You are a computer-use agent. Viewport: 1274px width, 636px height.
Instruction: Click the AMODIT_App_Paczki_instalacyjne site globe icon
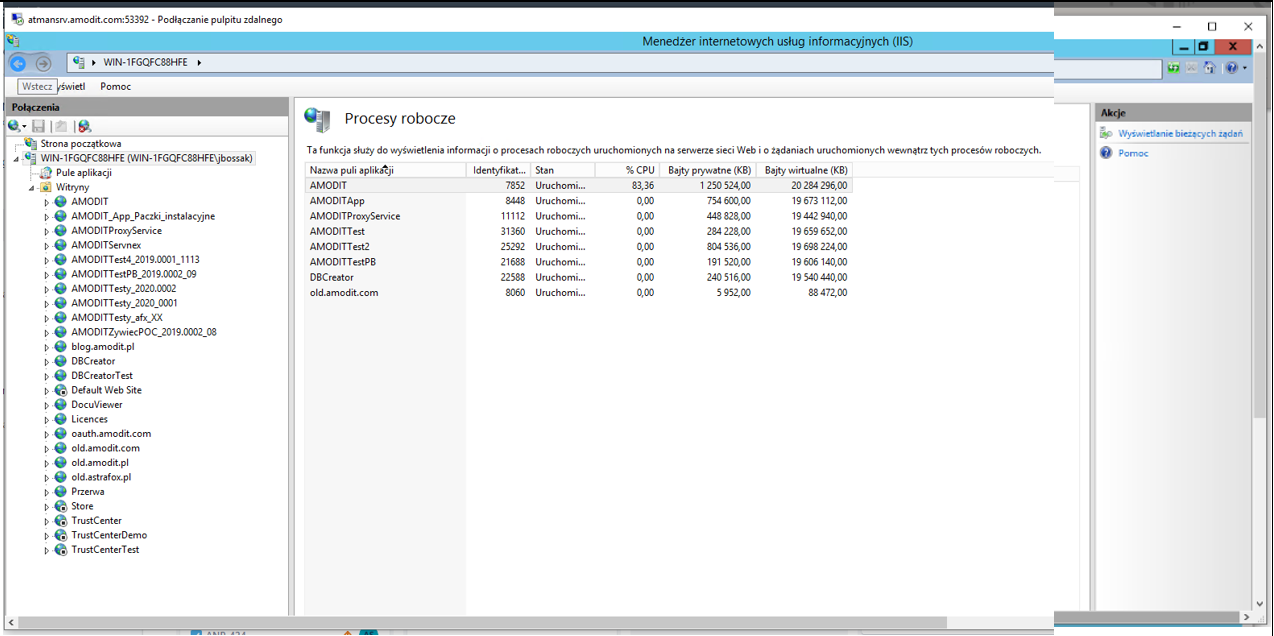coord(61,216)
